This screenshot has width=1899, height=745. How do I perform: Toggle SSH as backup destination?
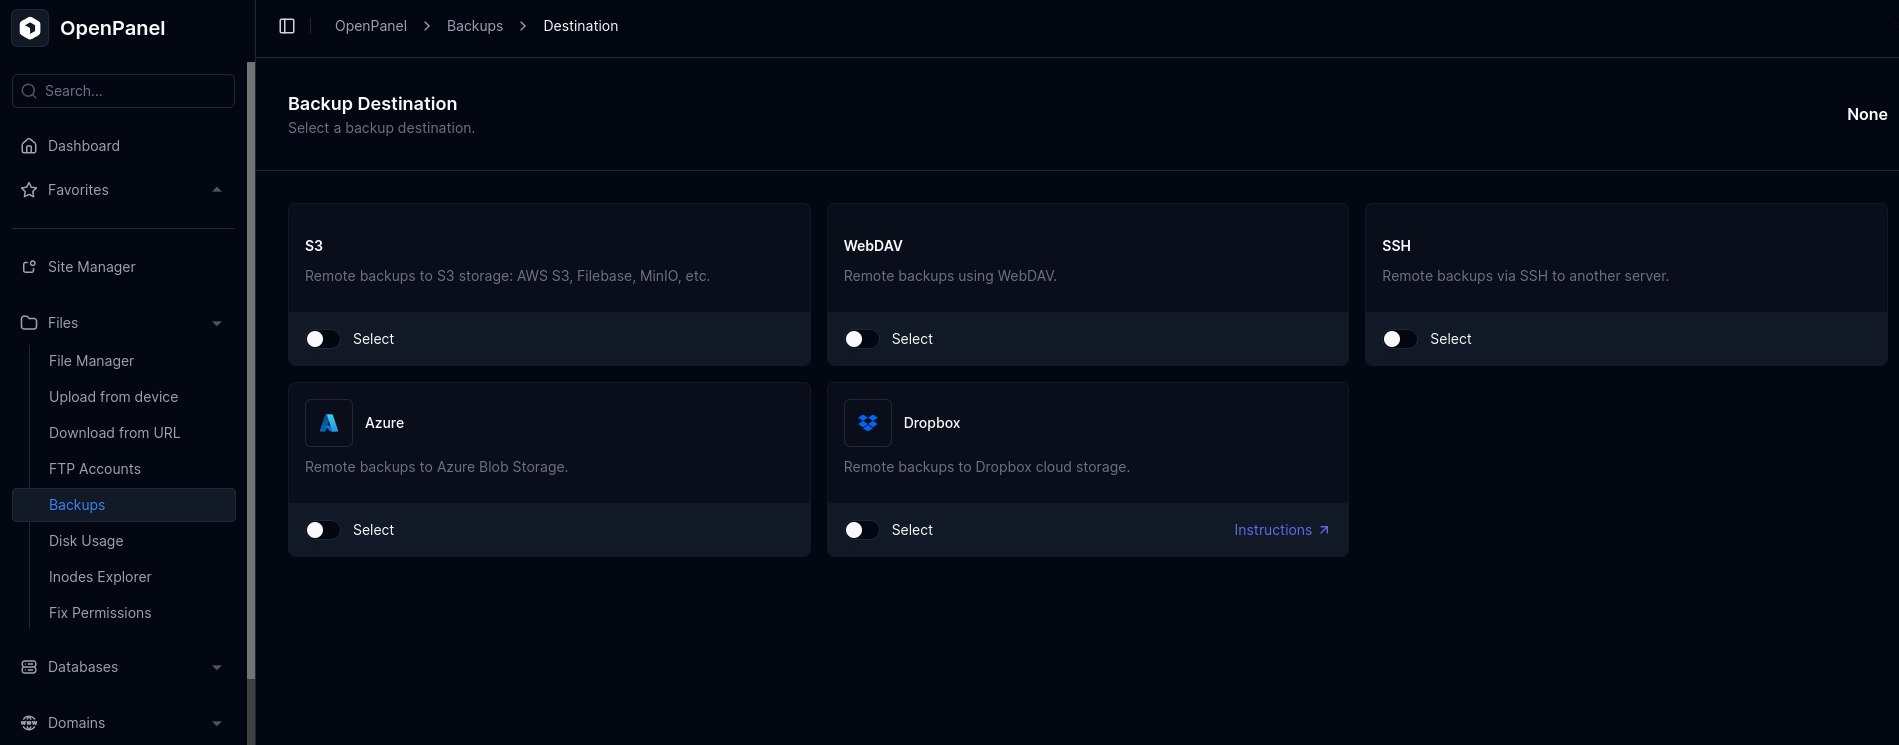[x=1399, y=339]
